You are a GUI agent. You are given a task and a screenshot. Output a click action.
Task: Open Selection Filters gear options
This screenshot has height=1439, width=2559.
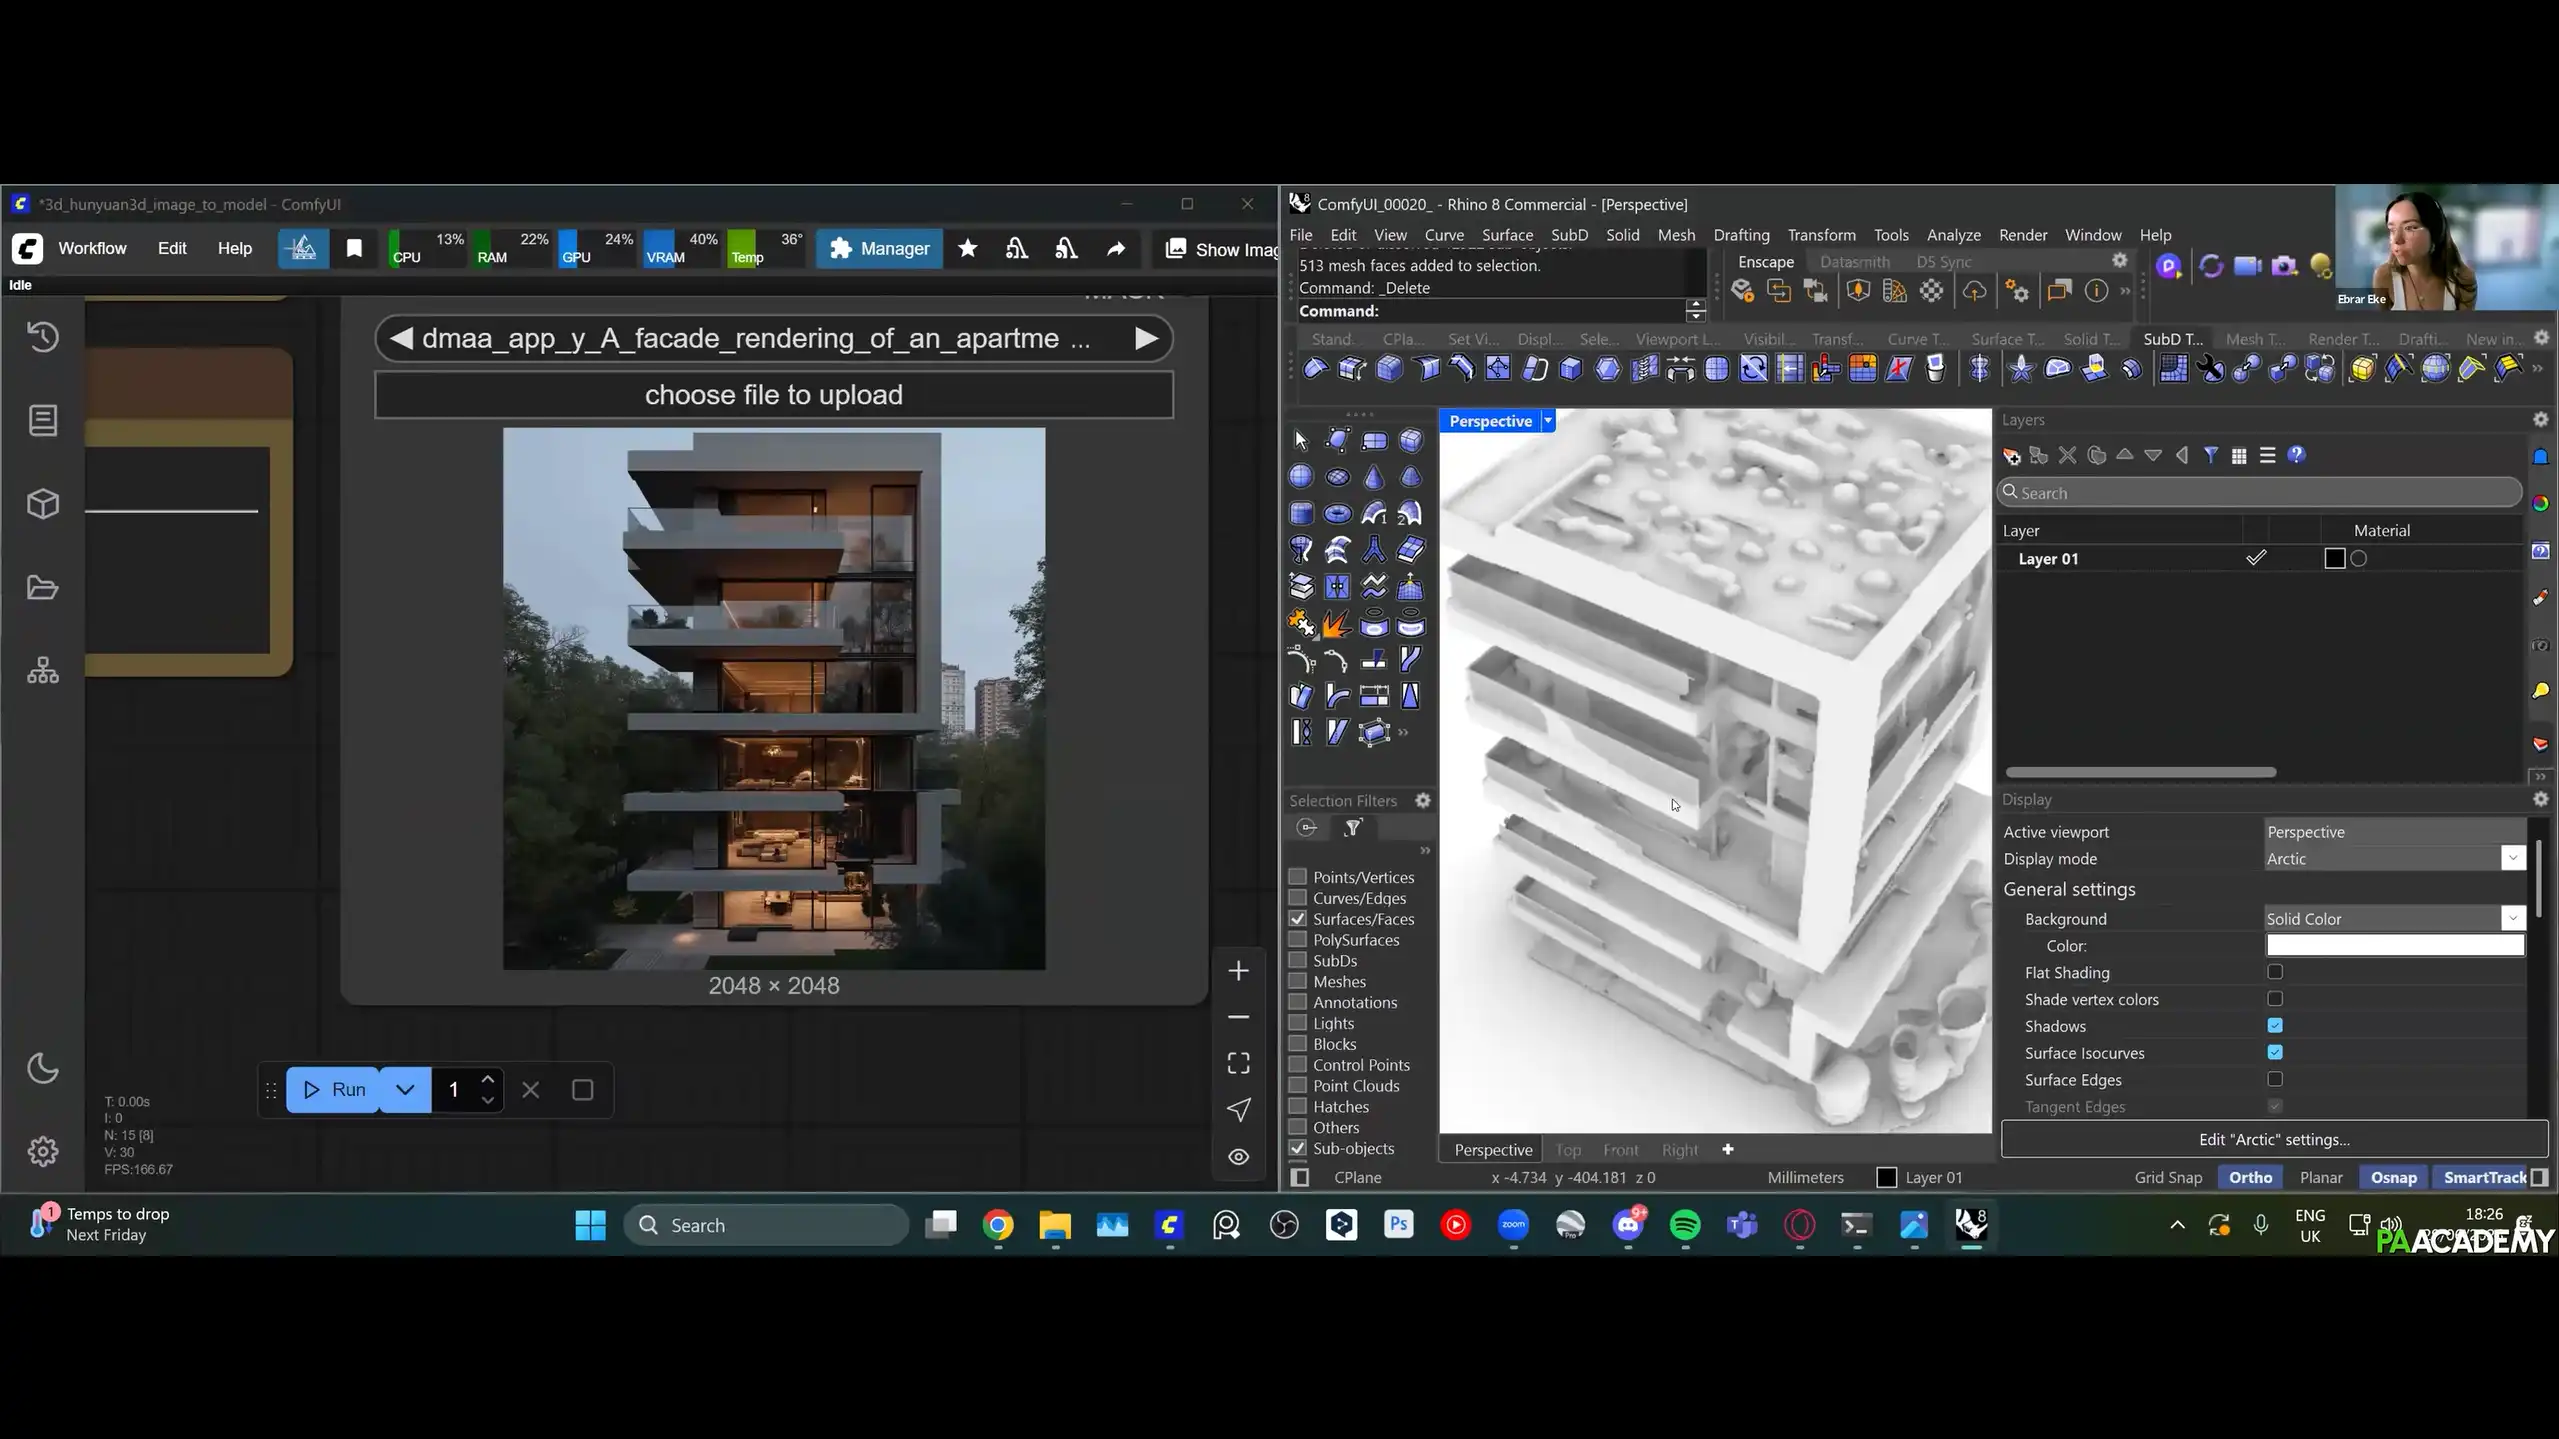point(1422,801)
